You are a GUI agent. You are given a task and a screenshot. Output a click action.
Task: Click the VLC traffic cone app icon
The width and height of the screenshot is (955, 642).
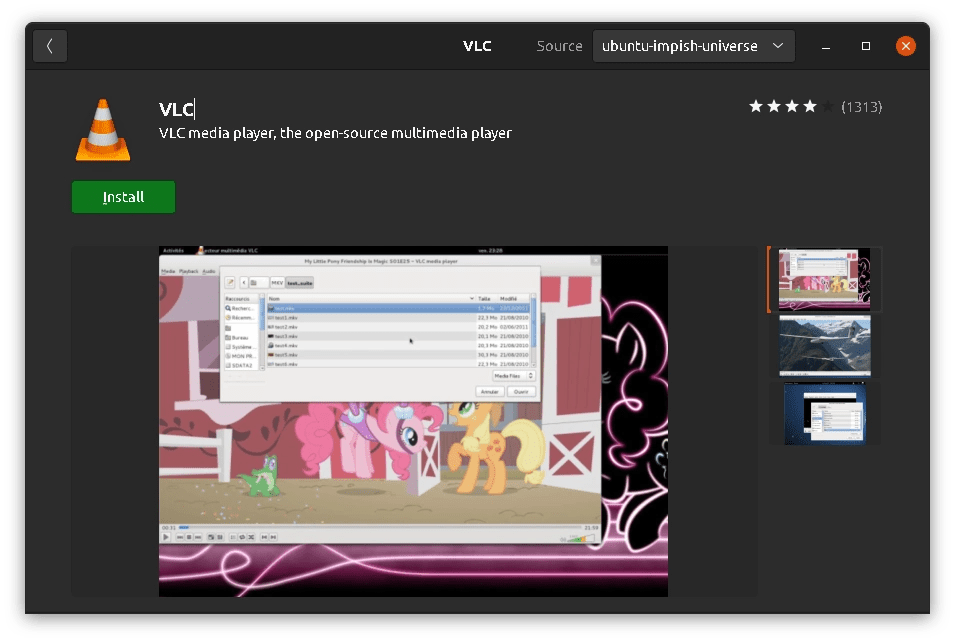pos(103,130)
